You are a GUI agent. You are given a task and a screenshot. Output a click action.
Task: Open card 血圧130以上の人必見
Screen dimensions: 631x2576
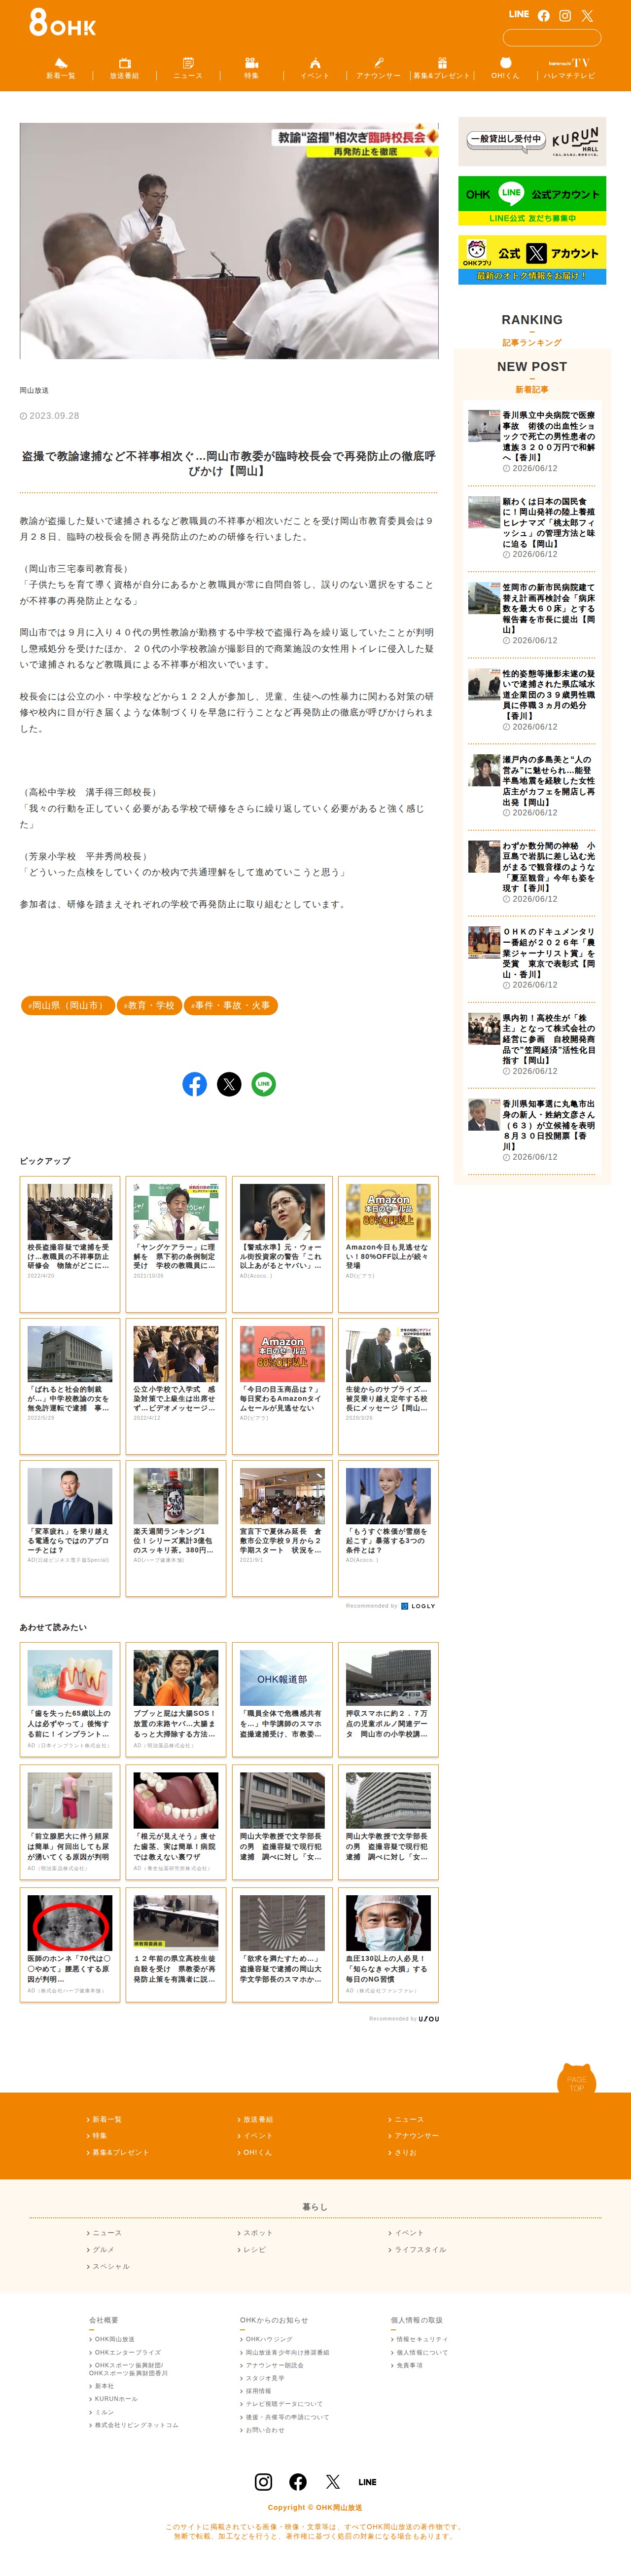(388, 1944)
